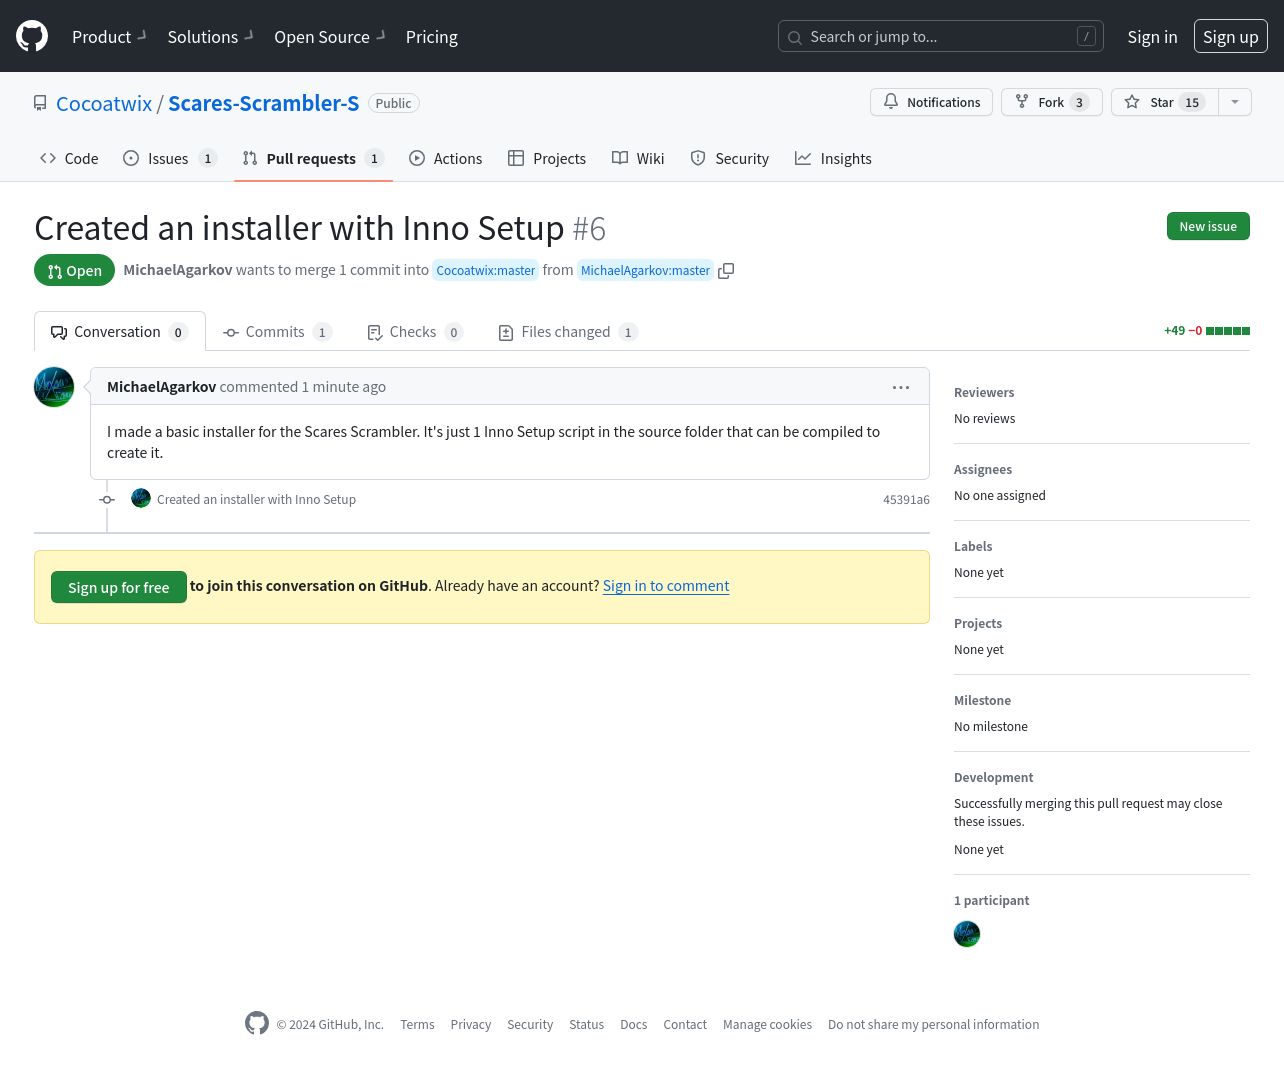Screen dimensions: 1284x1077
Task: Click the small commit author avatar
Action: [x=141, y=498]
